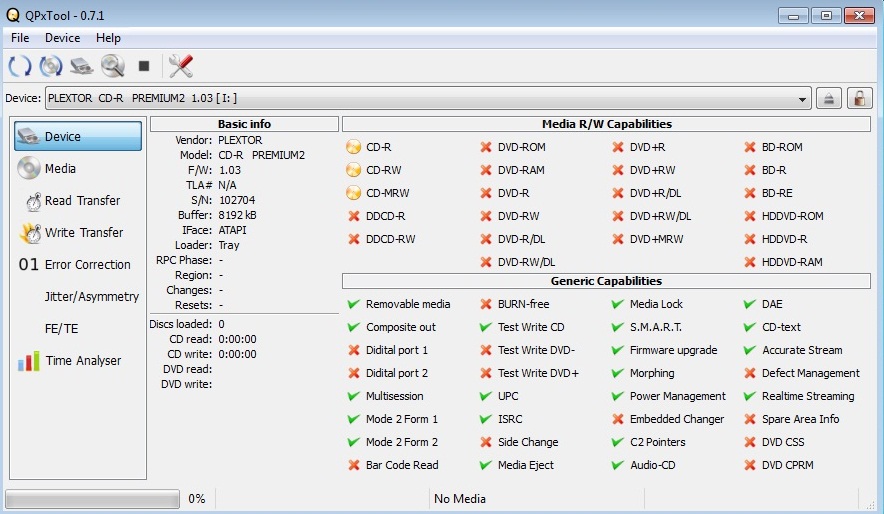Click the 'Audio-CD' label

pyautogui.click(x=652, y=465)
